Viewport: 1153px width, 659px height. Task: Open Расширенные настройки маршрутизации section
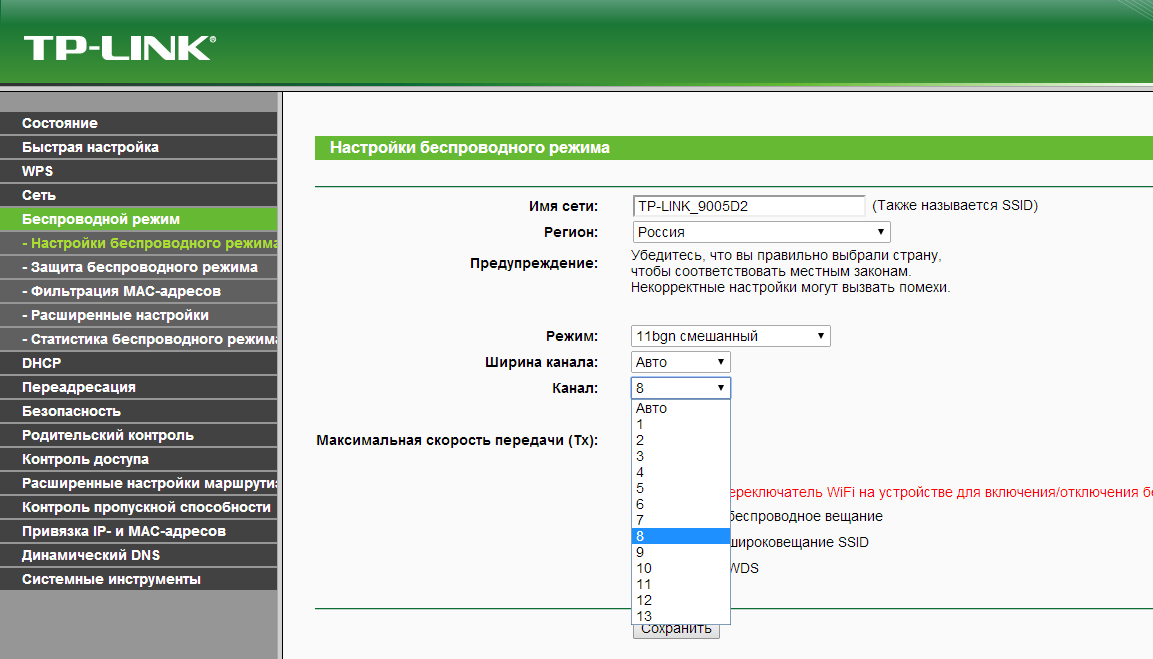click(138, 483)
